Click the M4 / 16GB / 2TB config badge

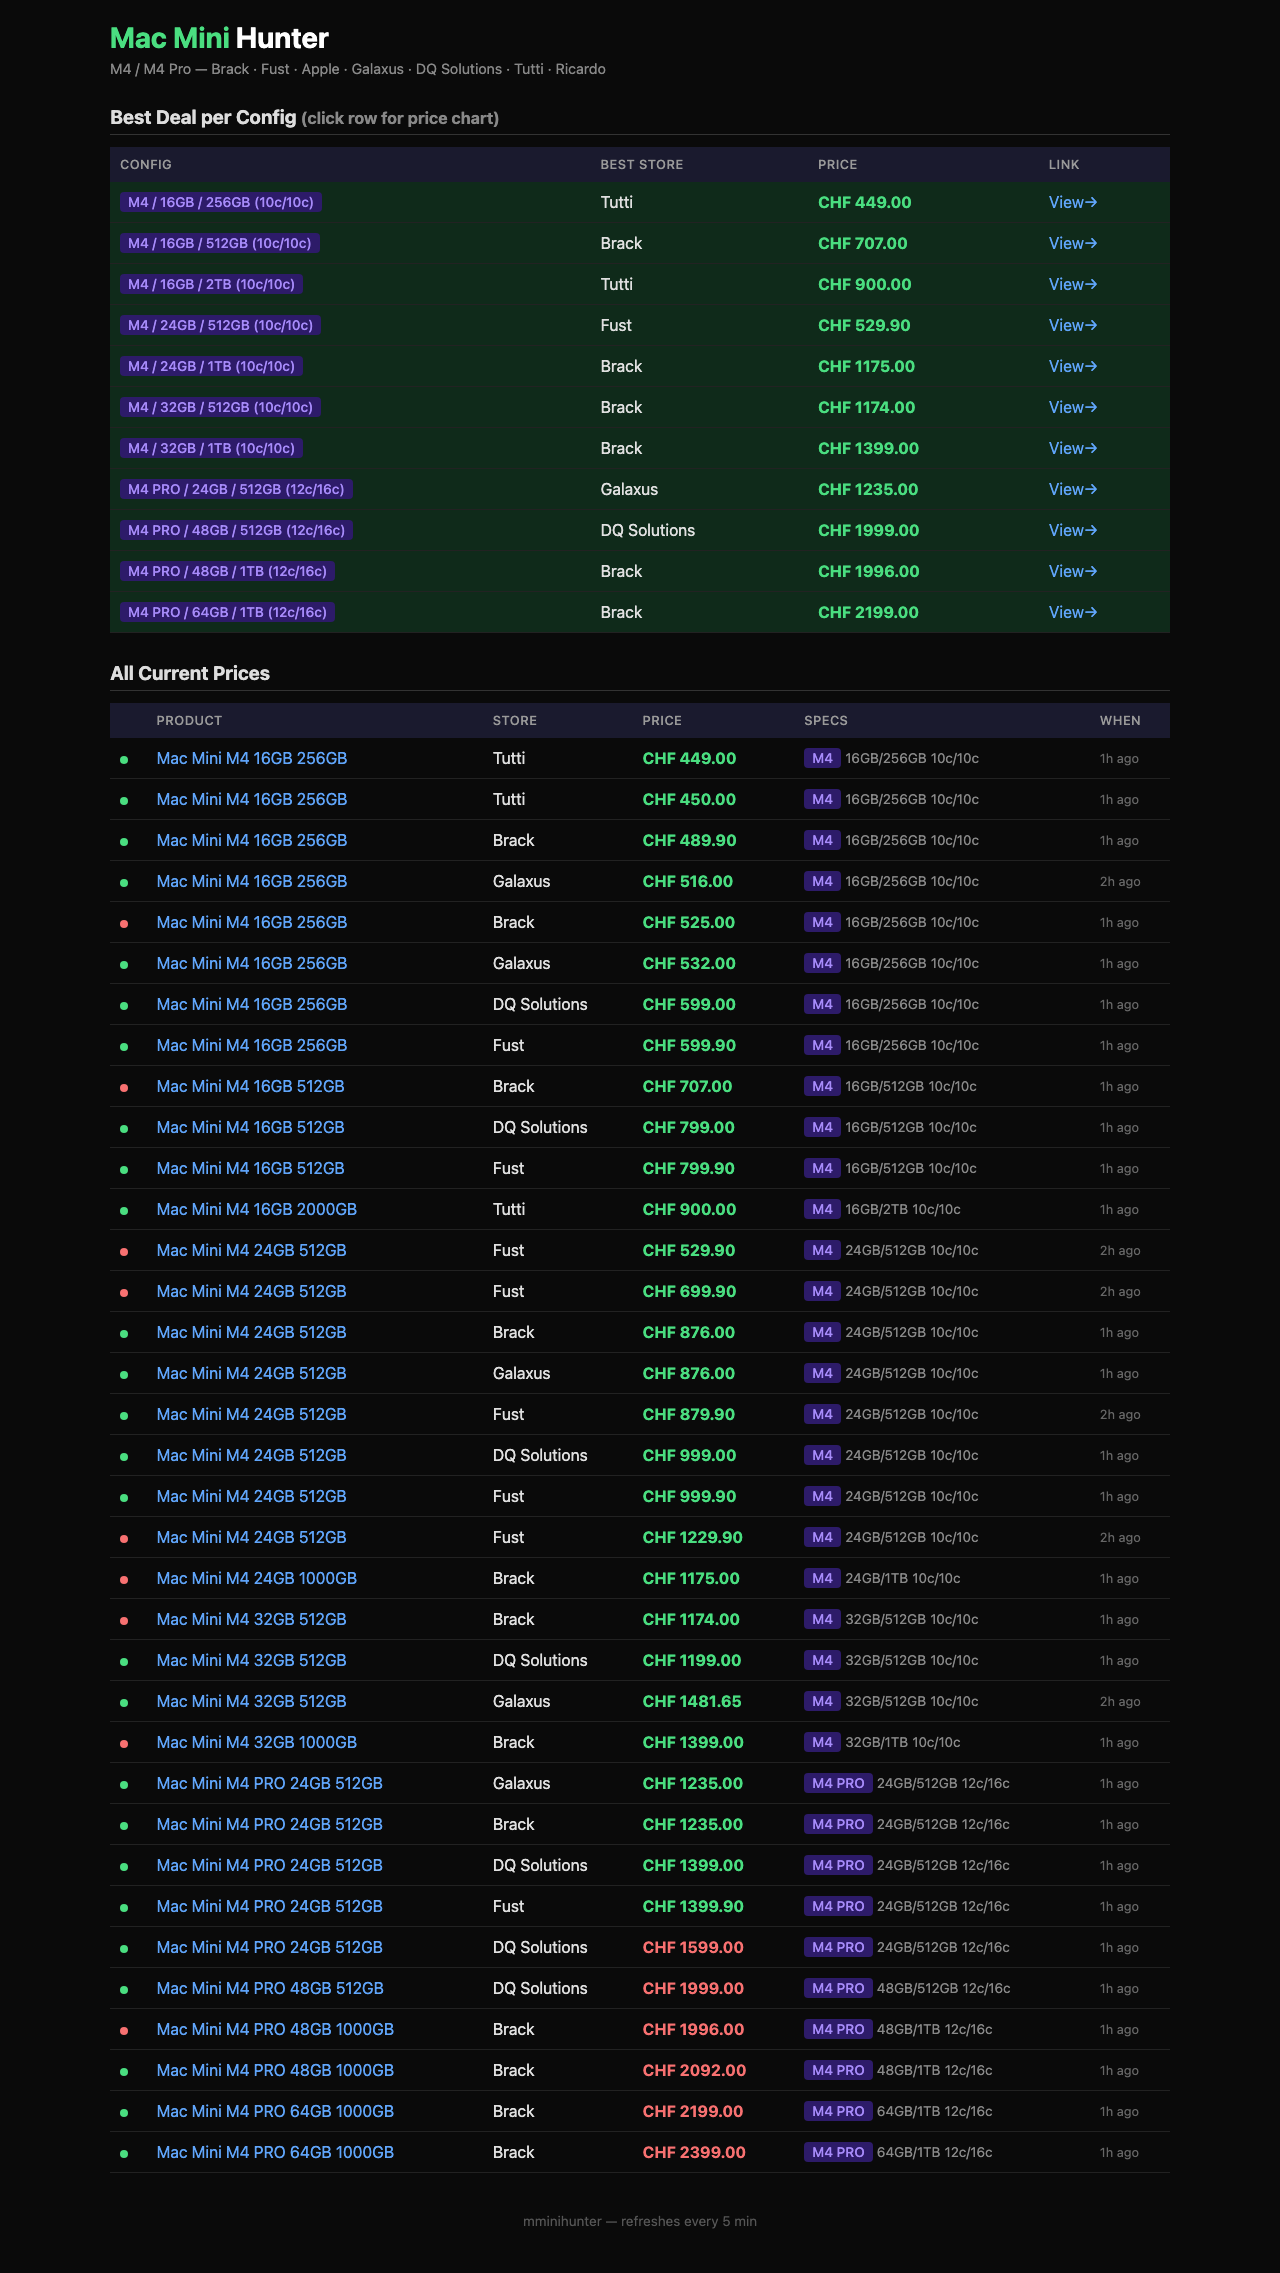(212, 284)
